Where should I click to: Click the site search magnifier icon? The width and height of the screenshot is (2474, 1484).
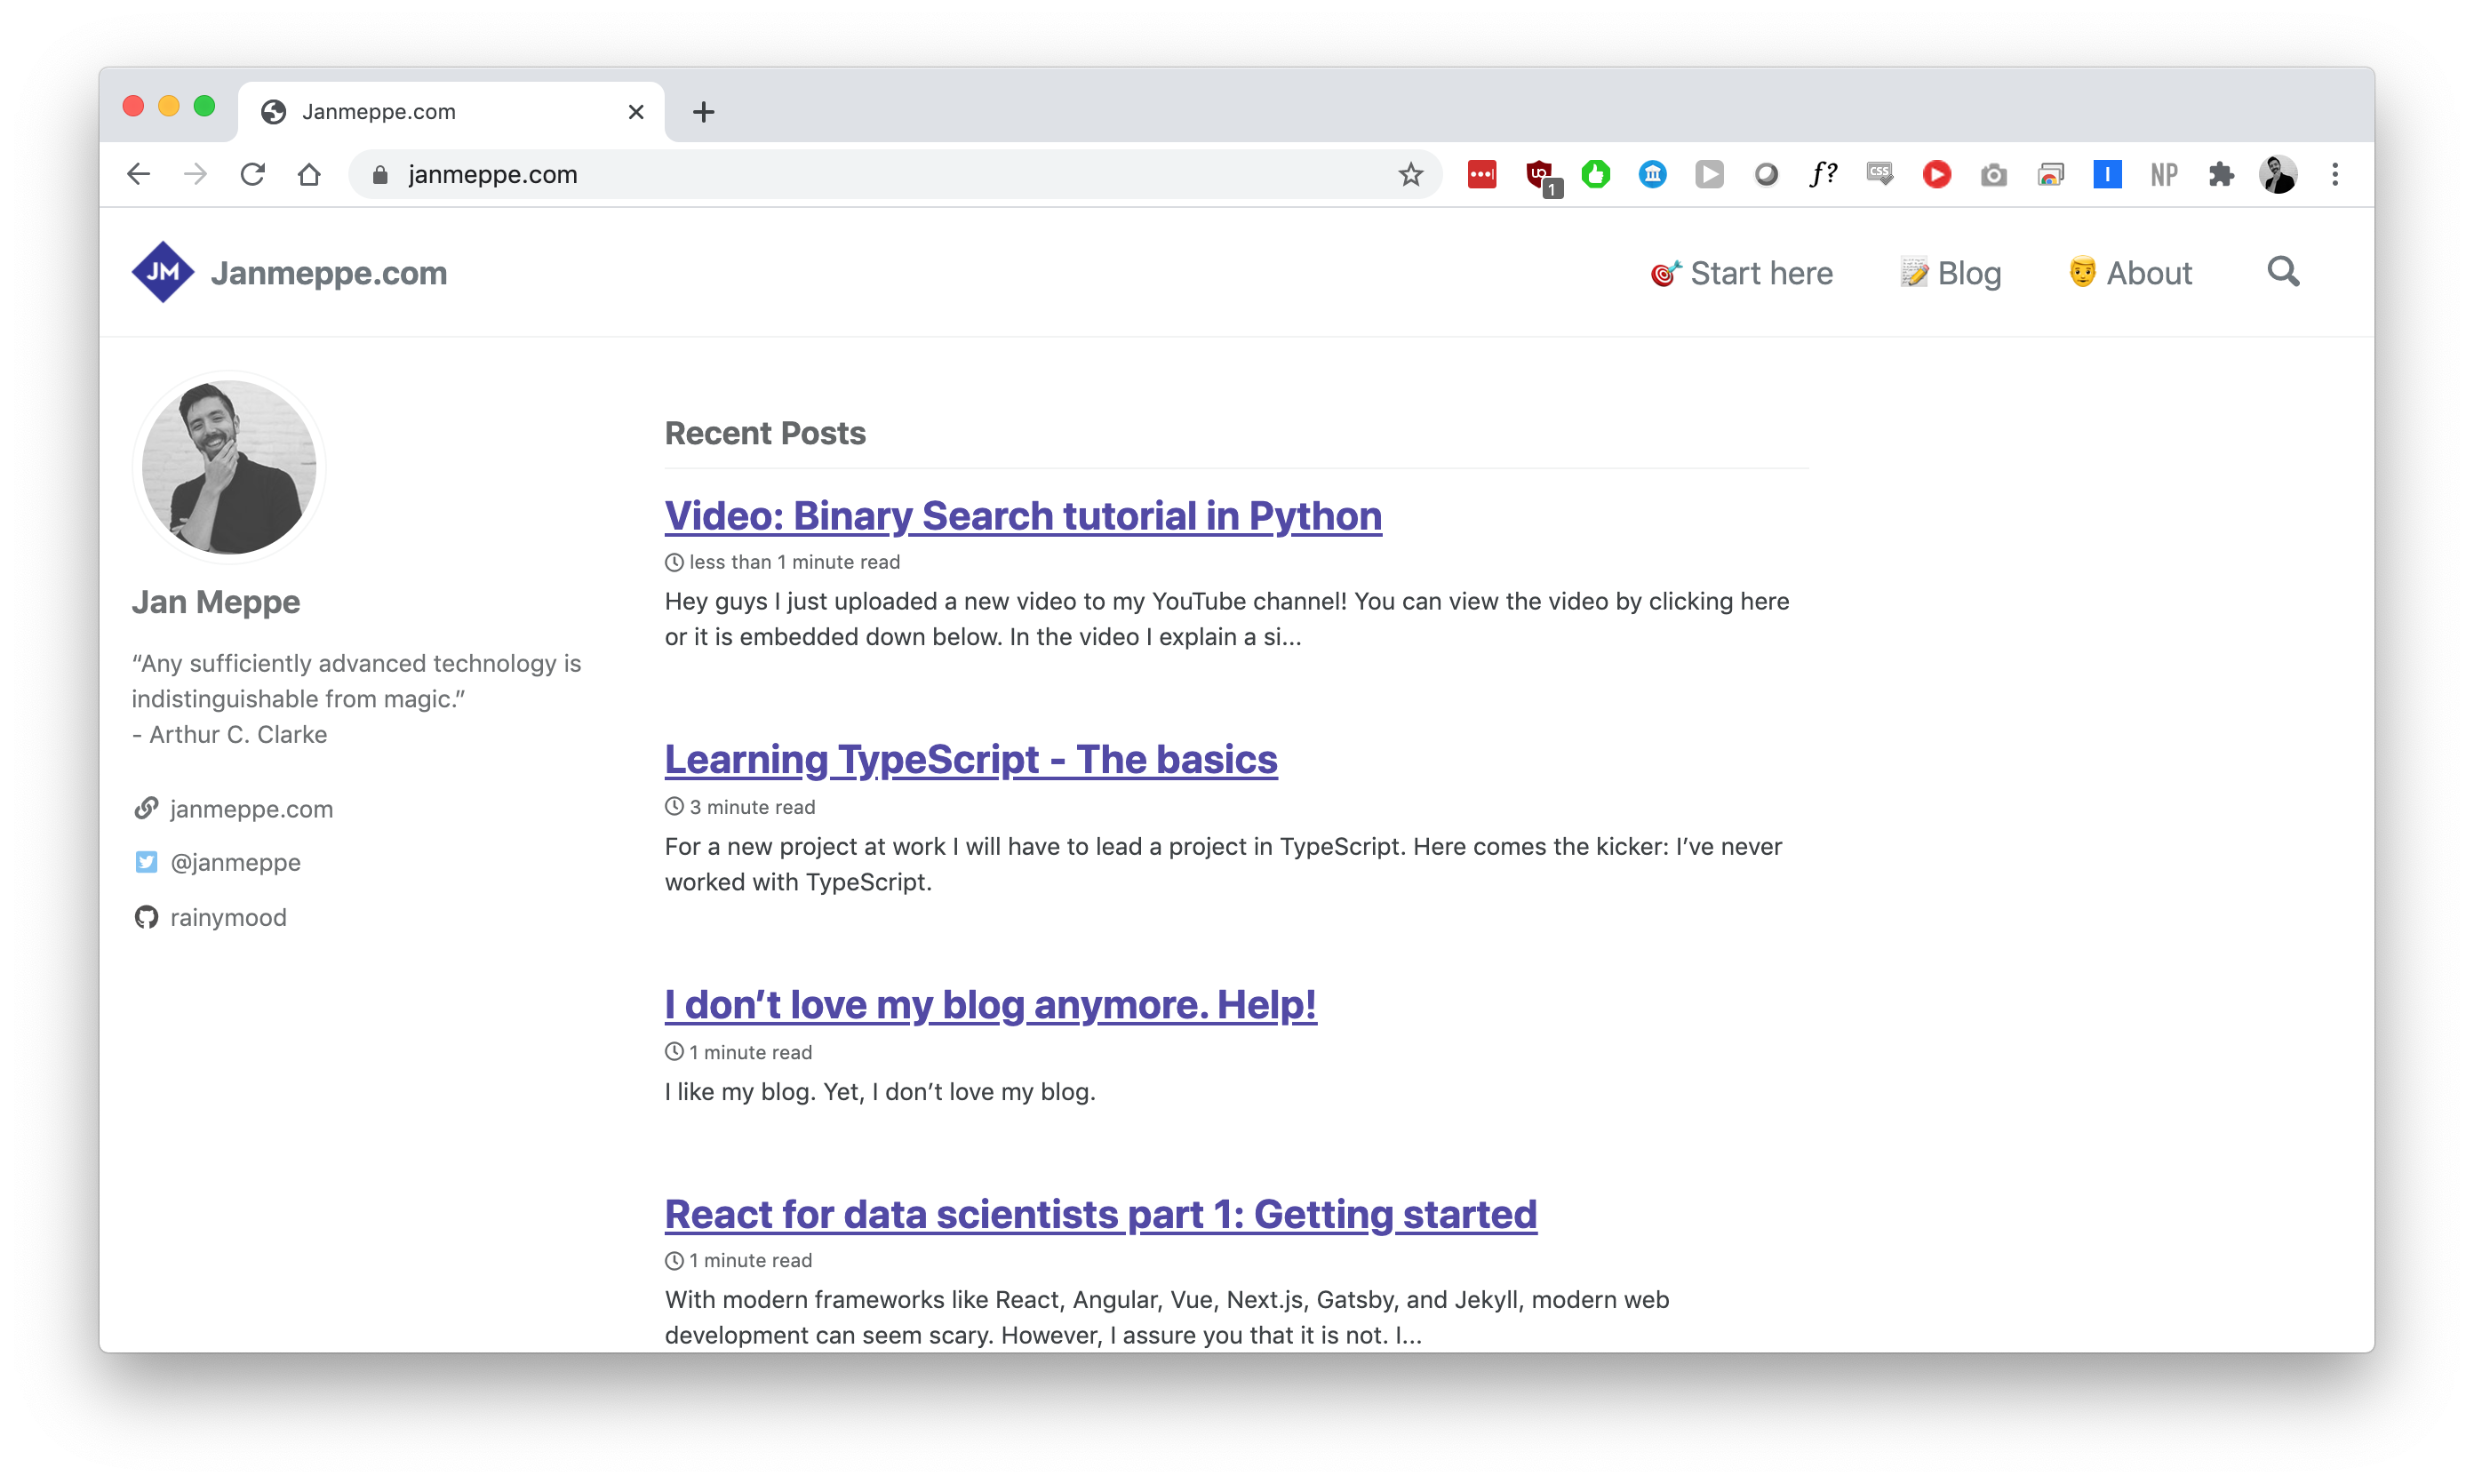coord(2283,272)
